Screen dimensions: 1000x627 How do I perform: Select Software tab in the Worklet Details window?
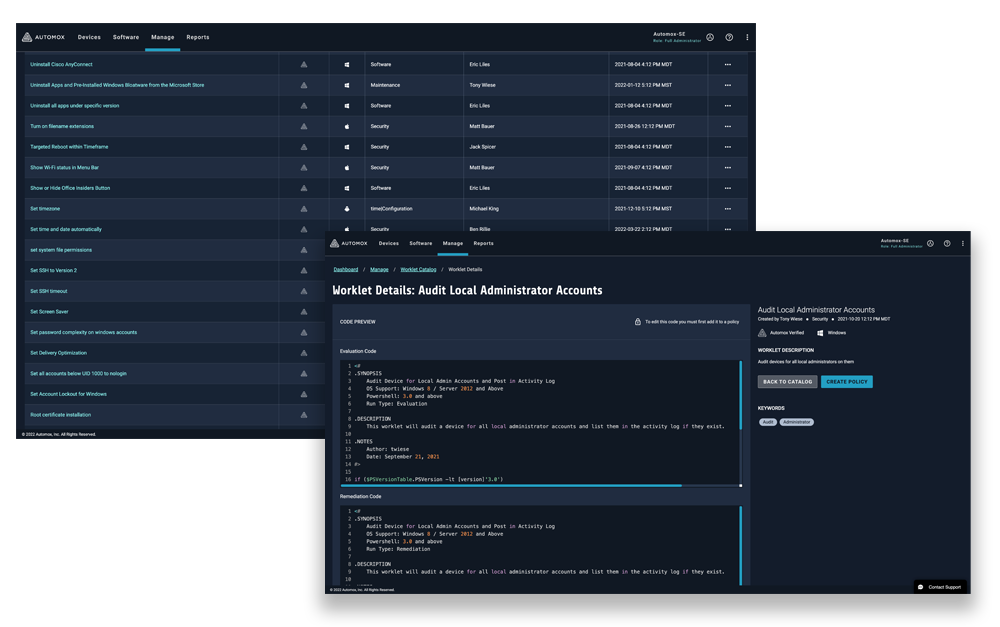point(421,243)
